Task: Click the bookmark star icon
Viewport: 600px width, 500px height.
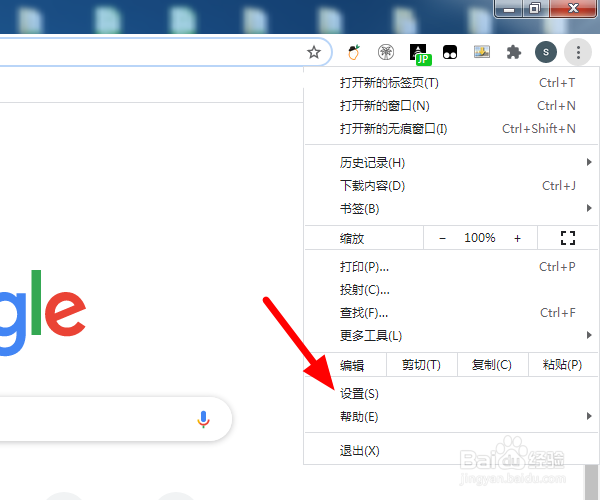Action: click(314, 52)
